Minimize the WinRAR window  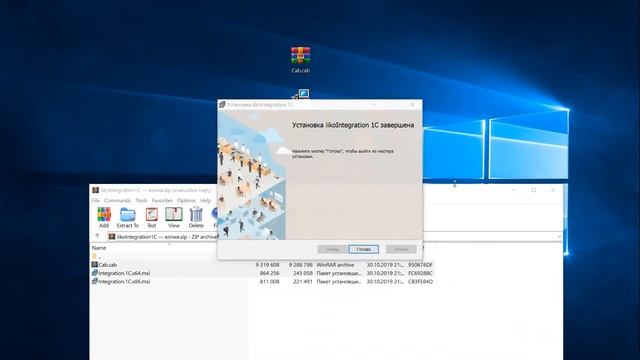pyautogui.click(x=514, y=190)
